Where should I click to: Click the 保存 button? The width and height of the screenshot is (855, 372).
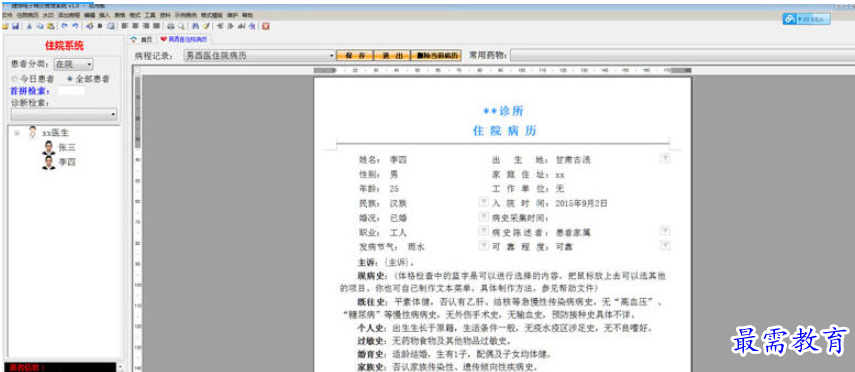point(354,56)
